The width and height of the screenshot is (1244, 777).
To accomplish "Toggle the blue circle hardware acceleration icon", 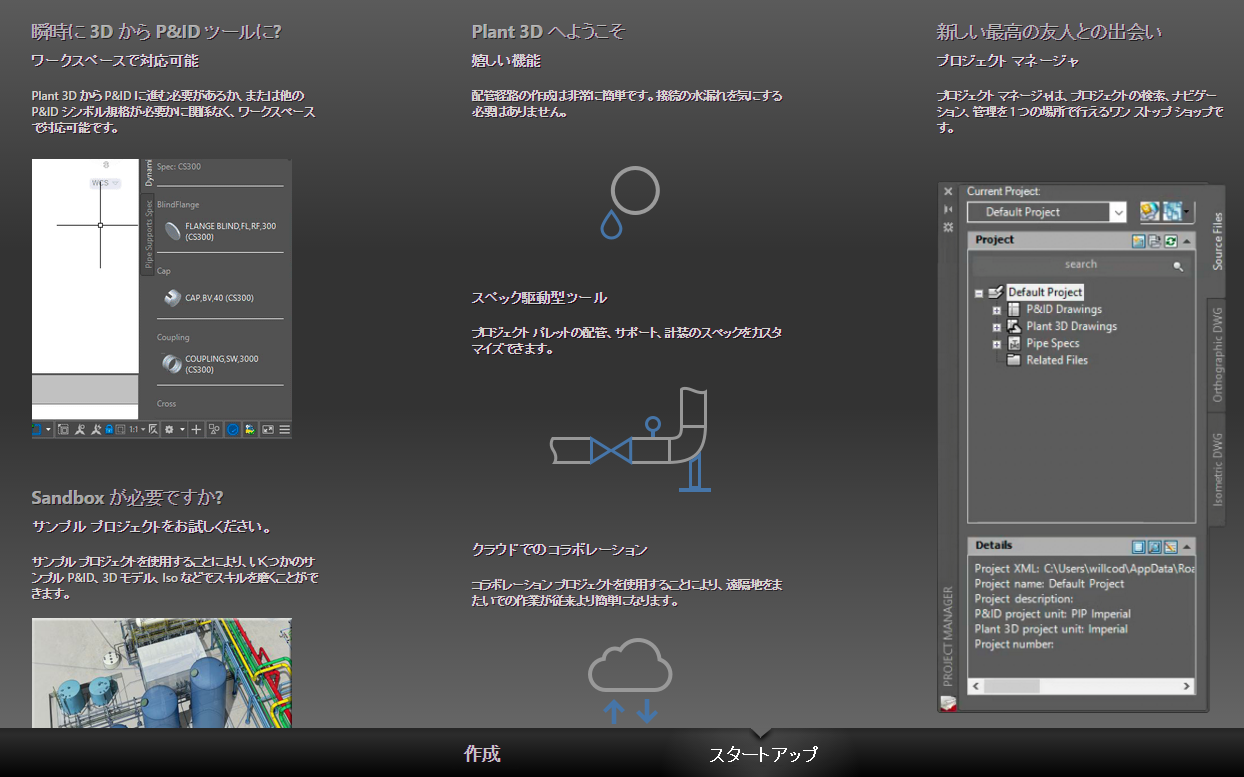I will [x=233, y=430].
